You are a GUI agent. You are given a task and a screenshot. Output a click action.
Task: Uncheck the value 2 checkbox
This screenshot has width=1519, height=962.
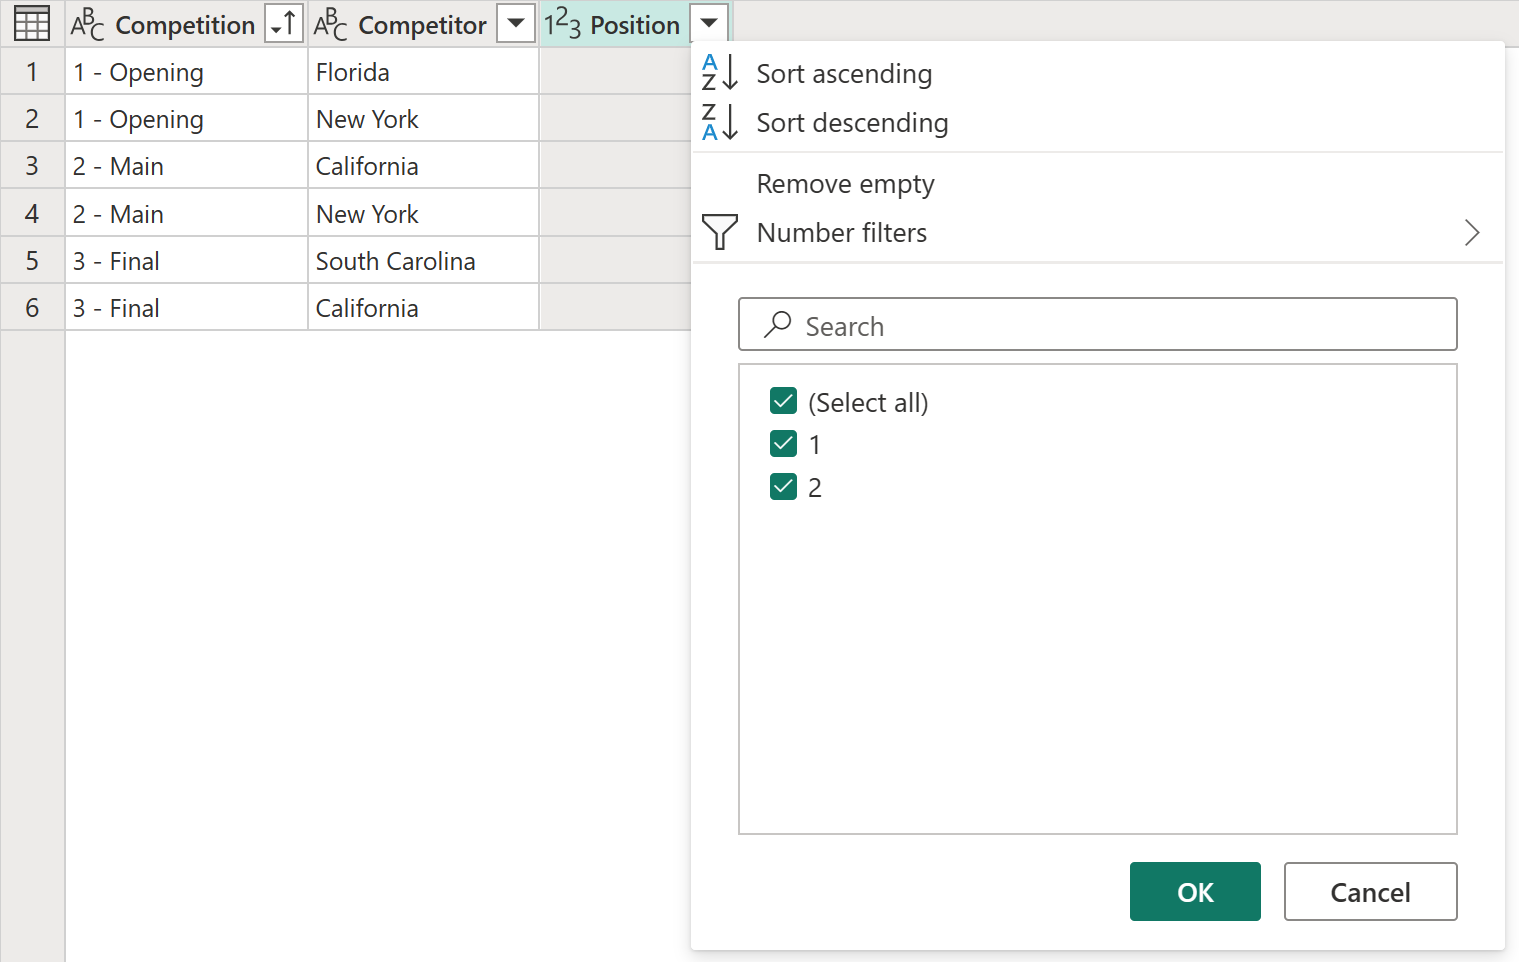[x=784, y=486]
